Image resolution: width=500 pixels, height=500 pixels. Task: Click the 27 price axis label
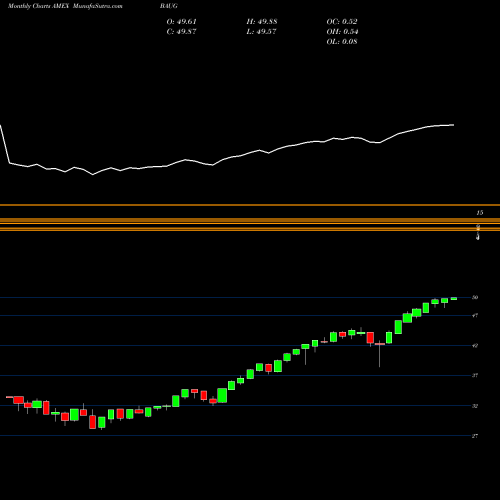point(475,436)
